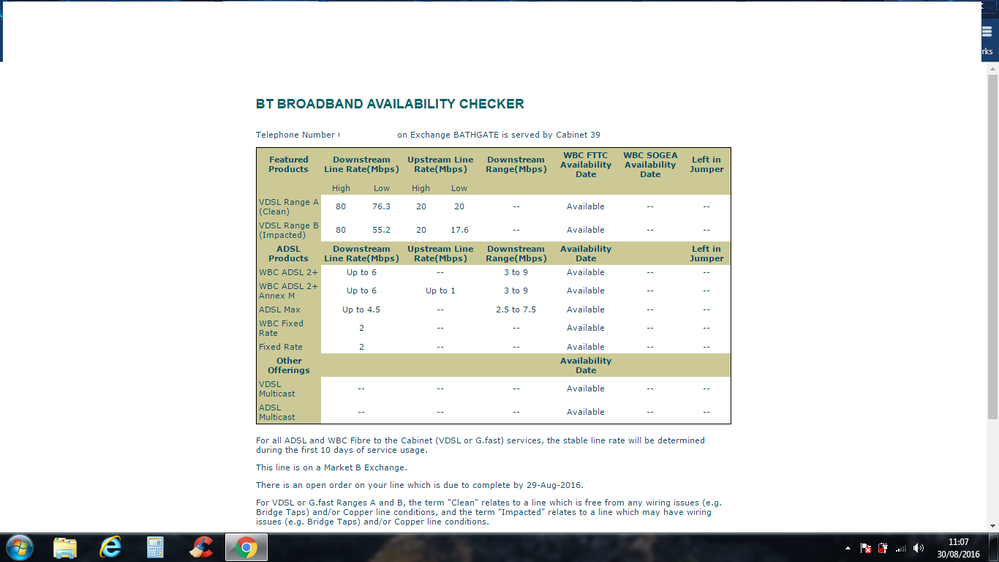Click the BT Broadband Availability Checker heading
The width and height of the screenshot is (999, 562).
390,104
